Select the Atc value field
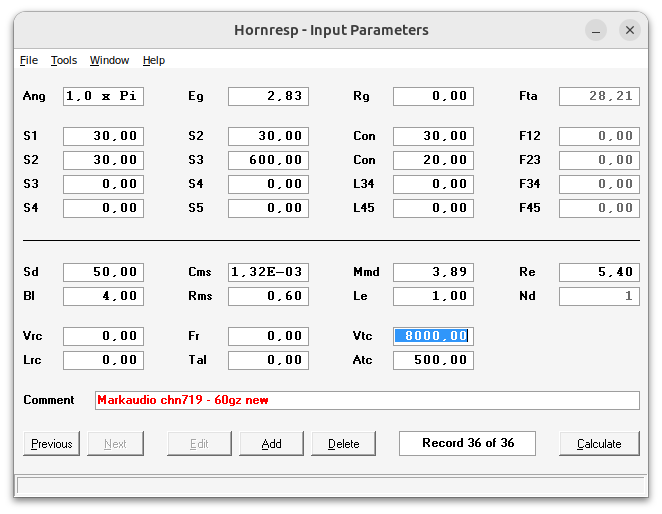662x514 pixels. [433, 360]
